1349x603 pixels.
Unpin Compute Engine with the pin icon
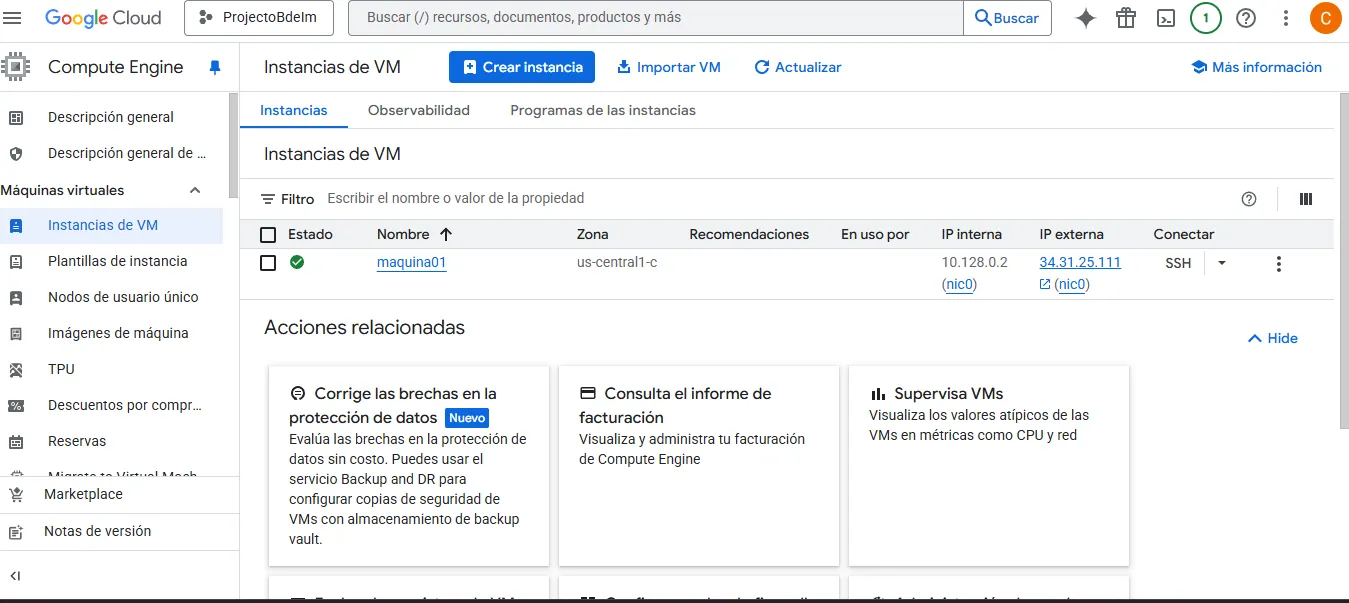click(214, 67)
